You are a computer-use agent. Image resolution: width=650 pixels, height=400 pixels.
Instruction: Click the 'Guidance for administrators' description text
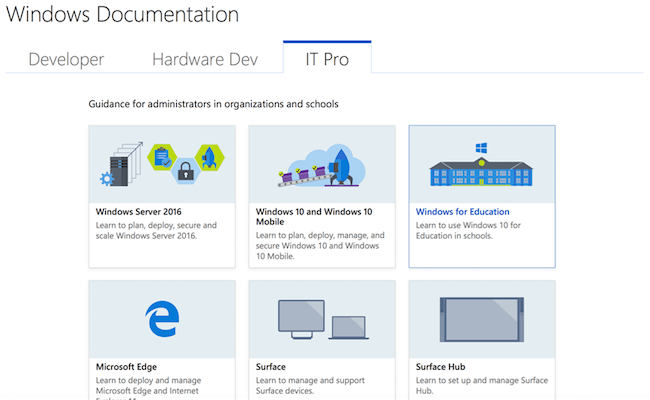213,104
